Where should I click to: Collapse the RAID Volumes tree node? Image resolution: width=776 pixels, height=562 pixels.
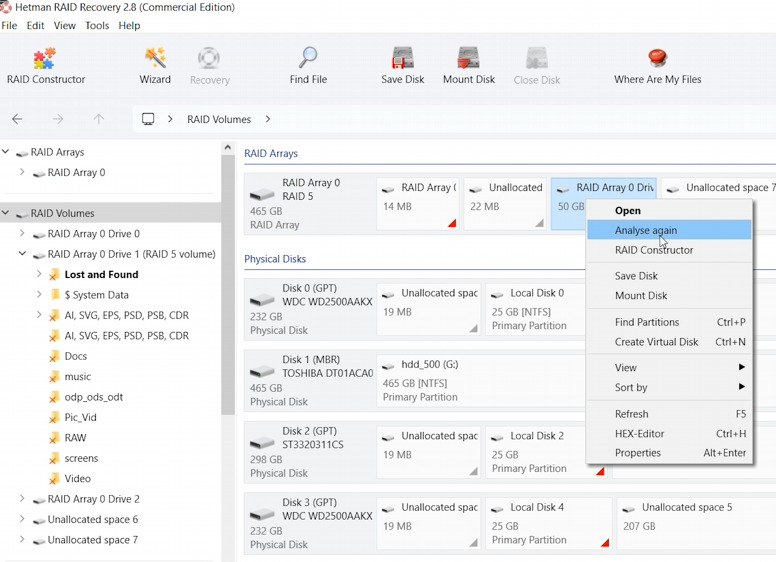(x=5, y=213)
